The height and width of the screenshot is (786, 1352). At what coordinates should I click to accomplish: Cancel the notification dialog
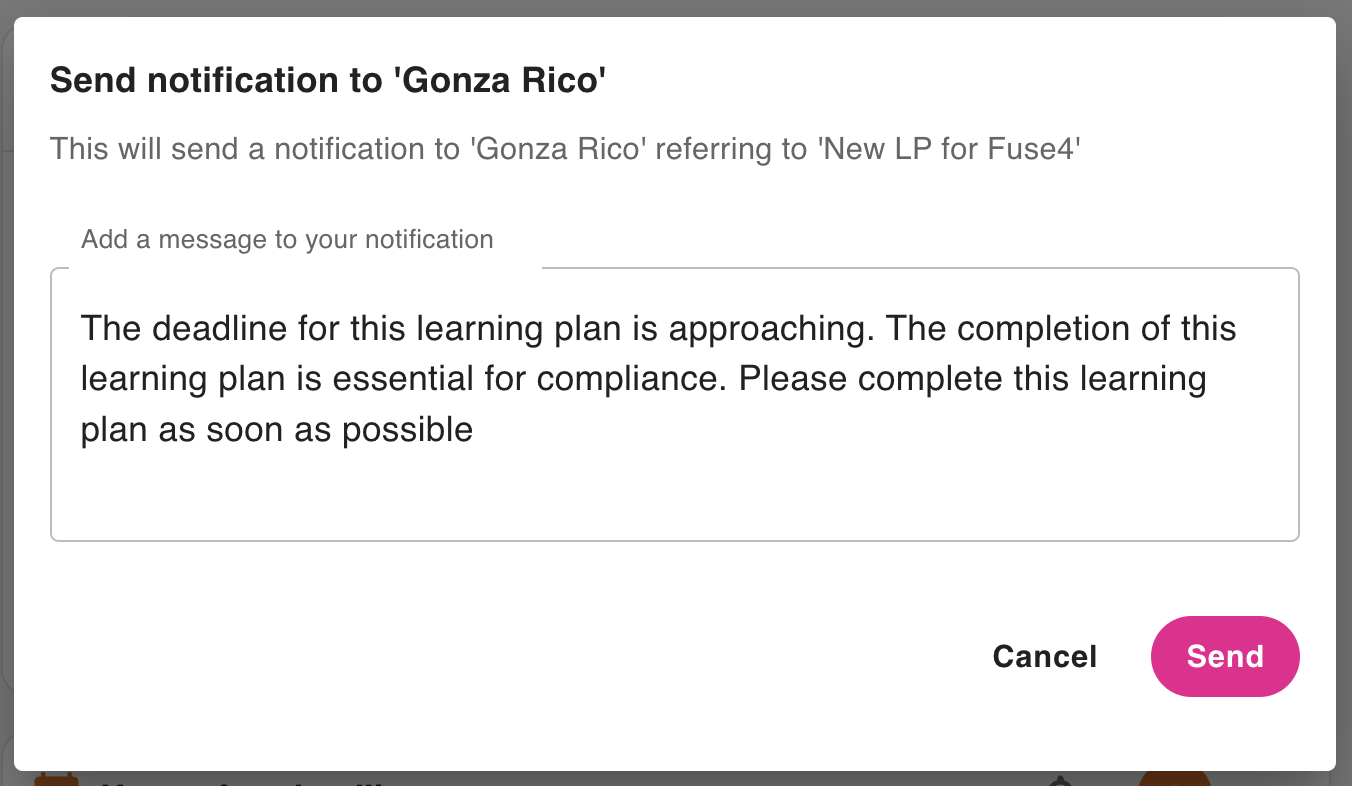click(x=1044, y=656)
